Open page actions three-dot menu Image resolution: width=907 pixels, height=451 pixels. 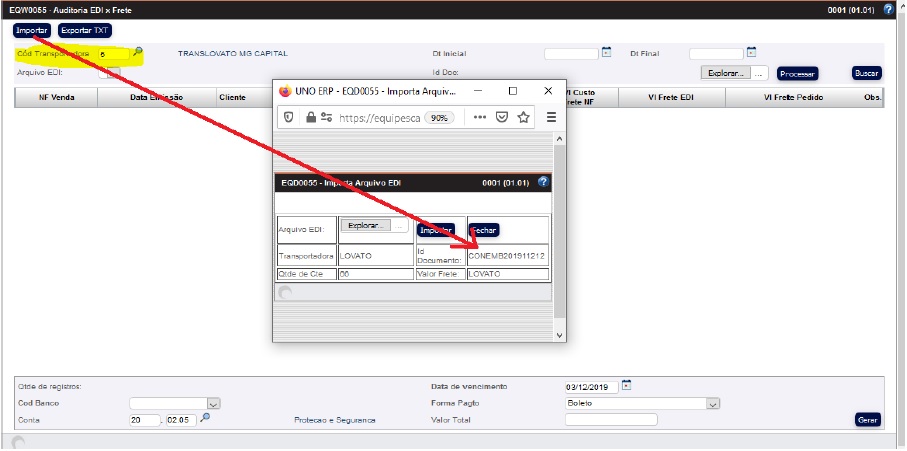[x=480, y=117]
